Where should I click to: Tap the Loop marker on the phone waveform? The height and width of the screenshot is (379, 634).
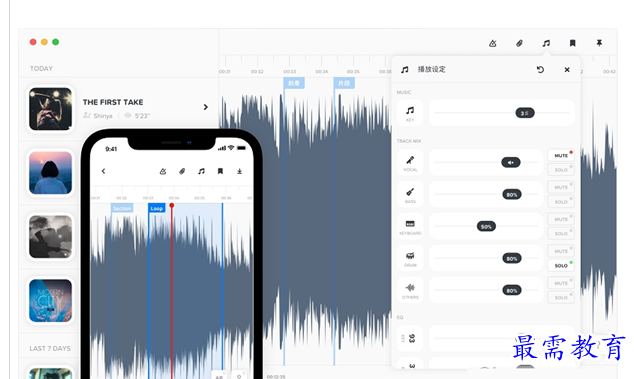[156, 208]
